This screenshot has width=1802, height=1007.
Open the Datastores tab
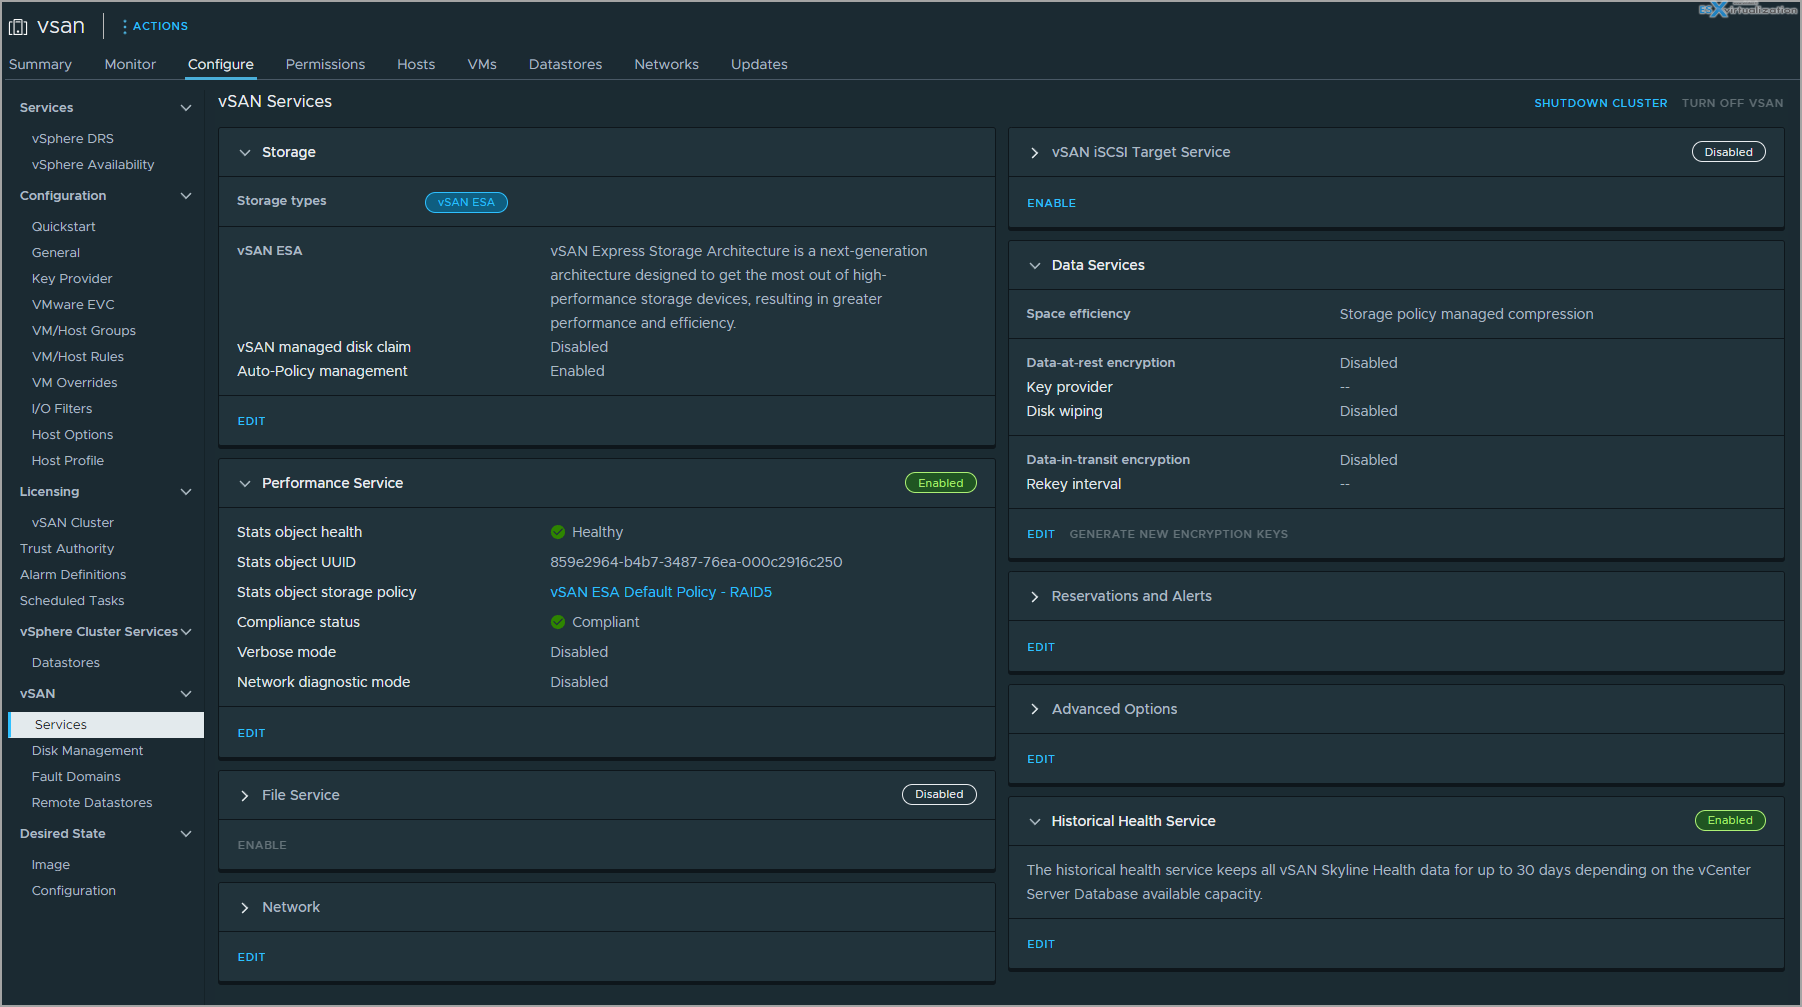tap(565, 64)
